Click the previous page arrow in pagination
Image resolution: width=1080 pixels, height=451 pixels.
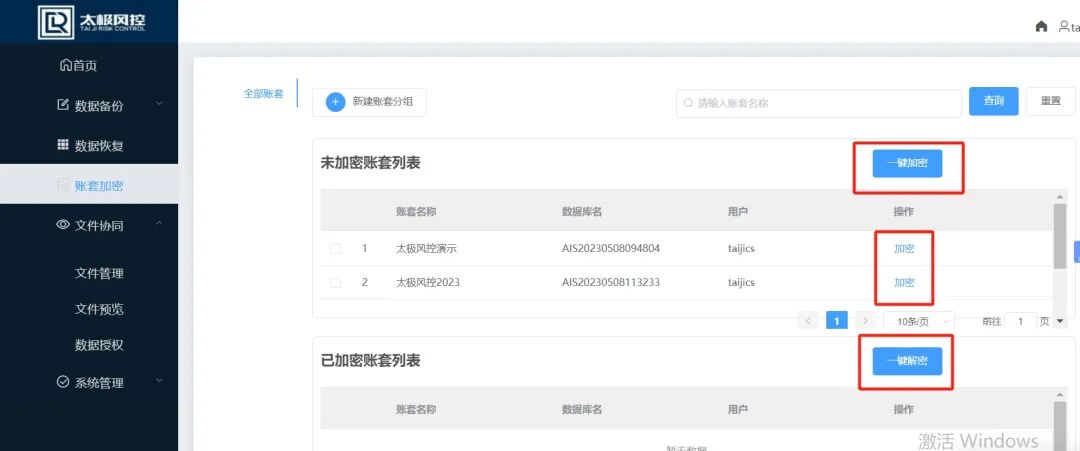[809, 321]
